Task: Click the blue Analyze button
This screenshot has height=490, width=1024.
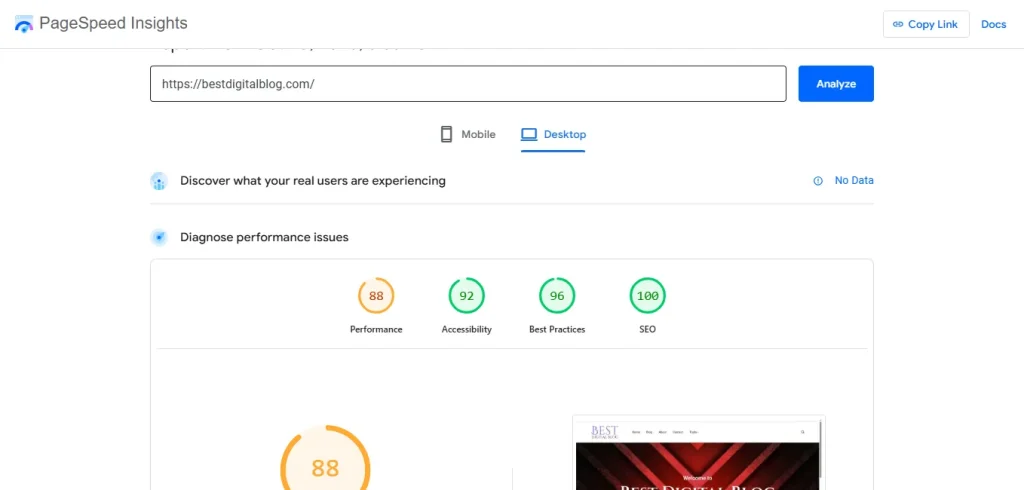Action: 836,84
